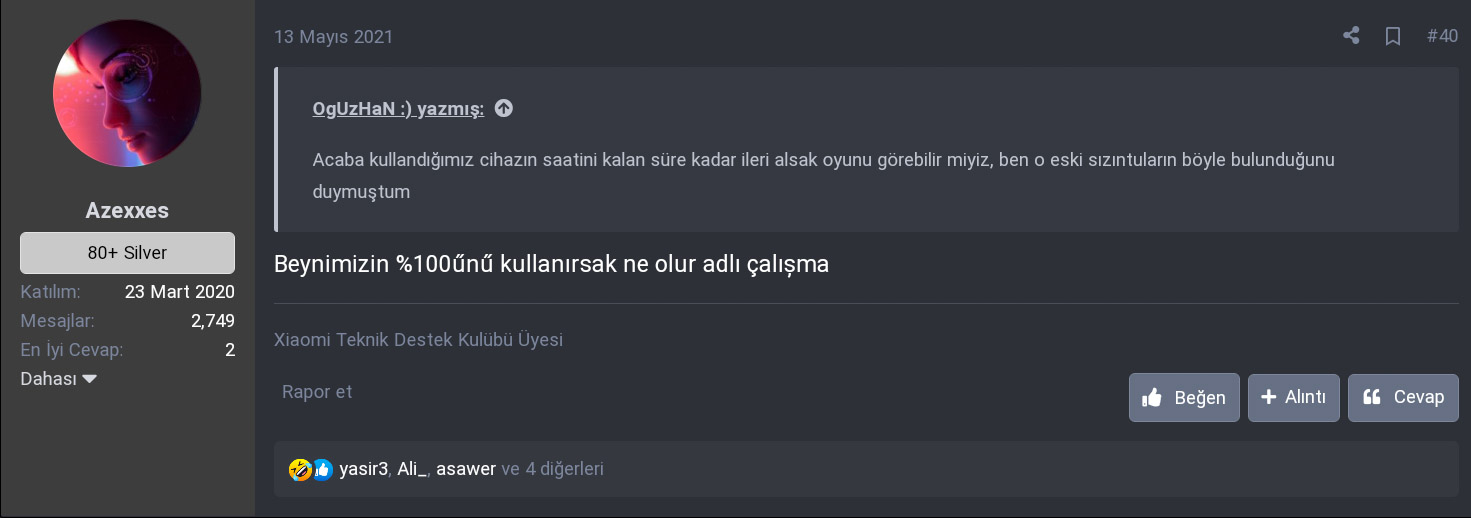Report the post with Rapor et
This screenshot has width=1471, height=518.
(317, 391)
